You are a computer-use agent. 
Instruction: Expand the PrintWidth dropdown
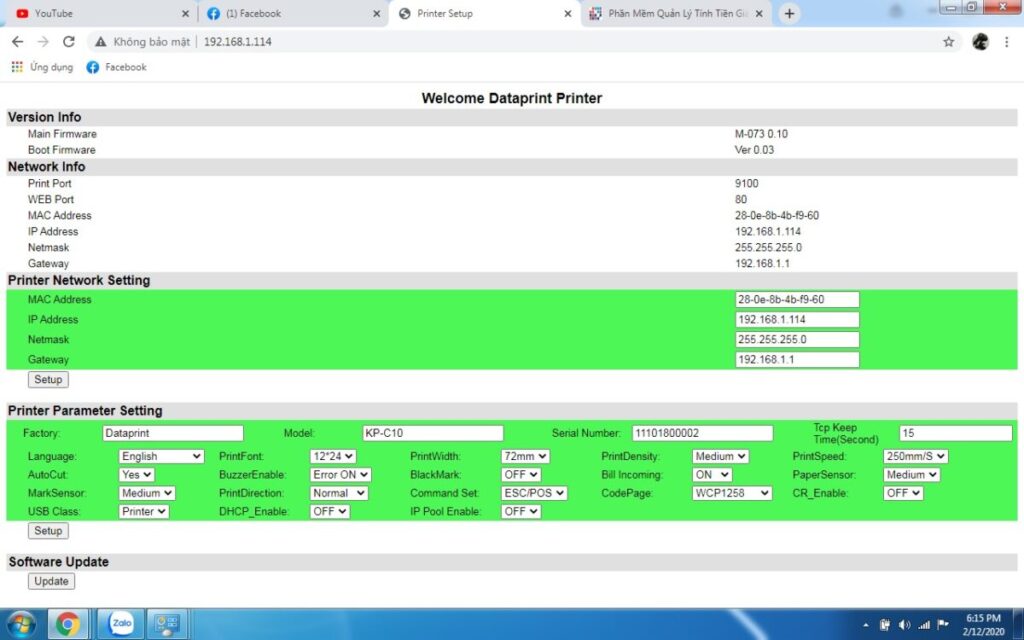[x=525, y=456]
